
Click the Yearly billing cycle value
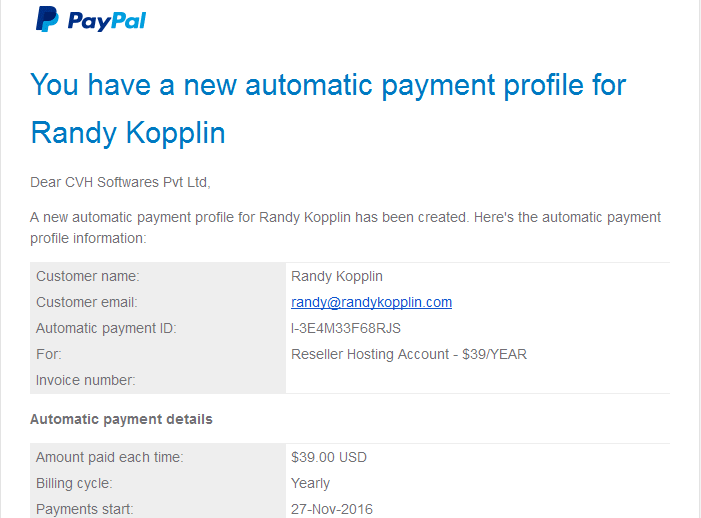pos(310,484)
